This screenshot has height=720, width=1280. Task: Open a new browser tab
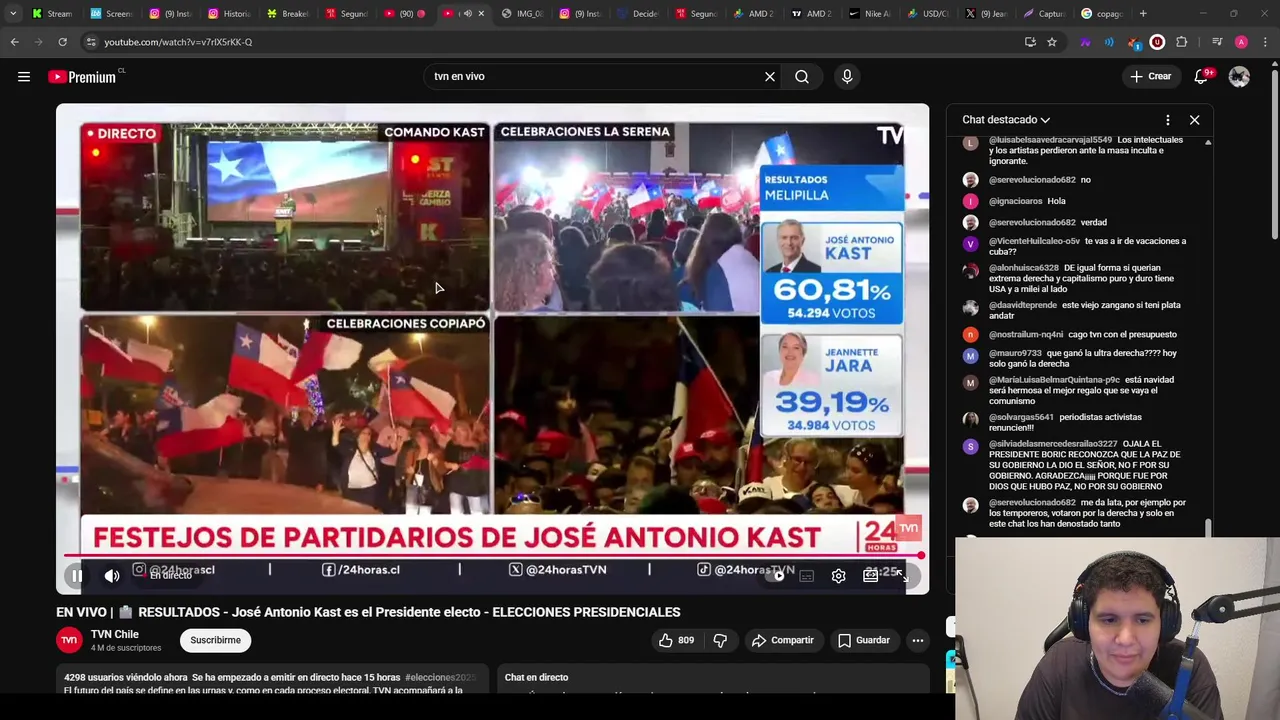(1143, 14)
